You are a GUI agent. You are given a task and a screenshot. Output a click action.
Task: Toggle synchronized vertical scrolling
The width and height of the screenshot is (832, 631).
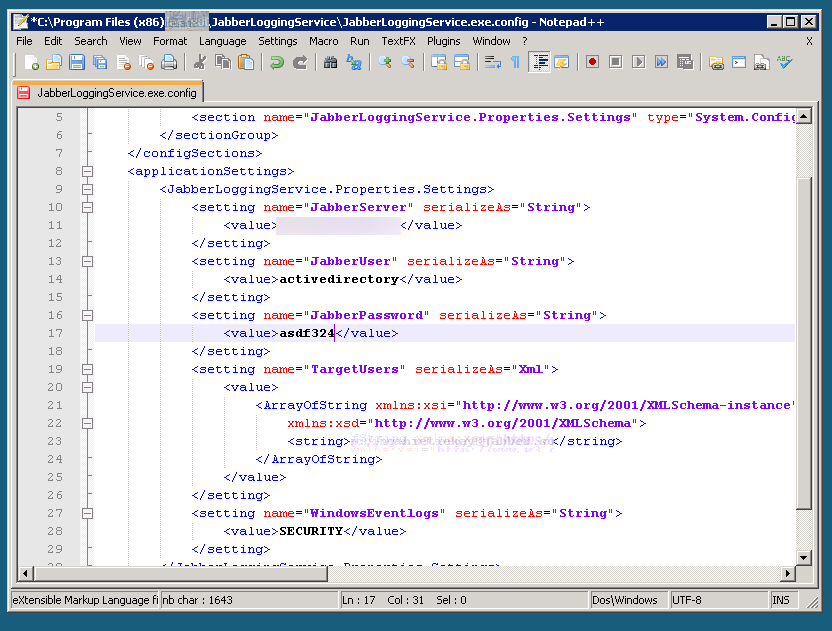tap(439, 63)
